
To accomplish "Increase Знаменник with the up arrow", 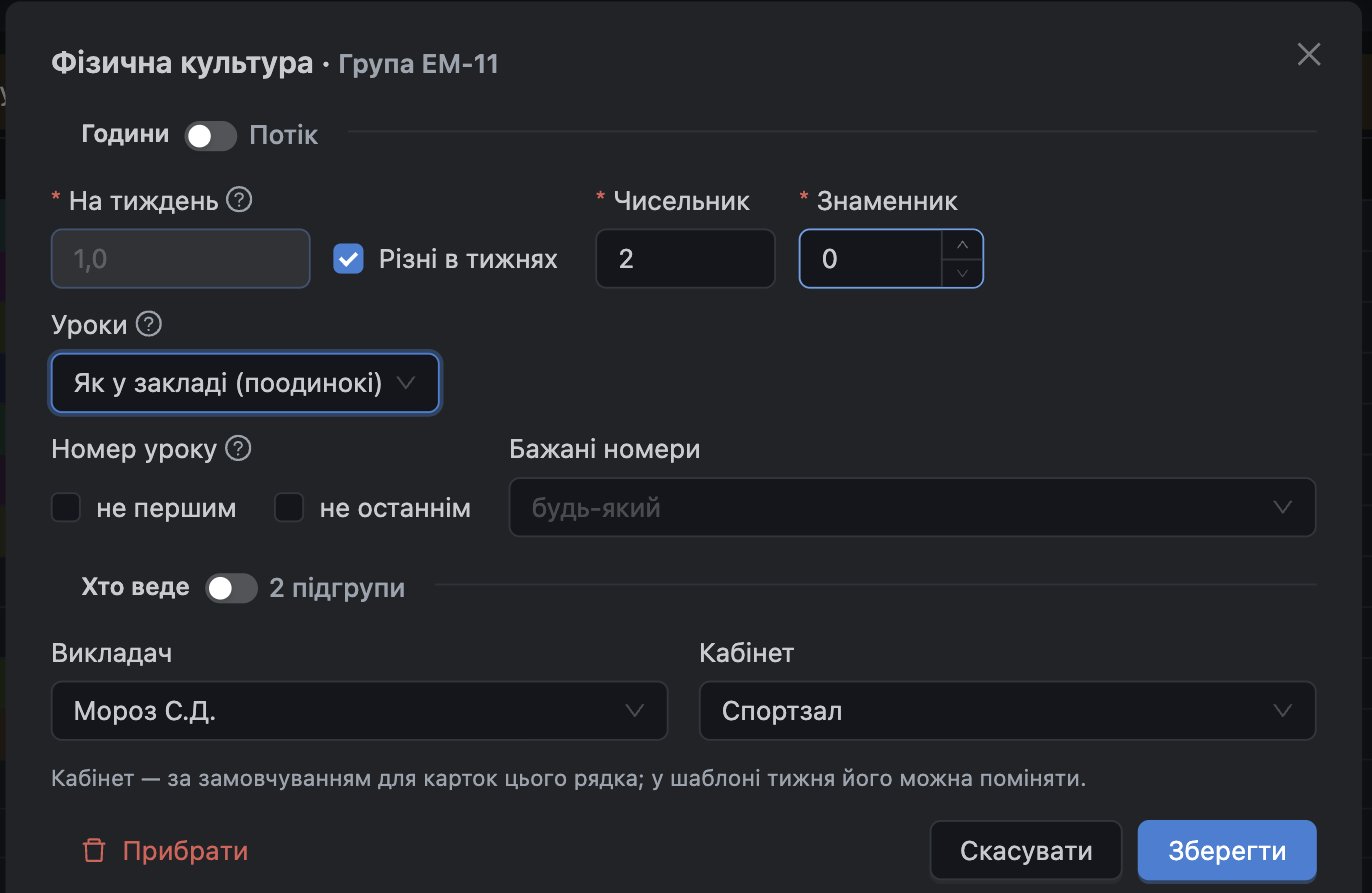I will [x=962, y=245].
